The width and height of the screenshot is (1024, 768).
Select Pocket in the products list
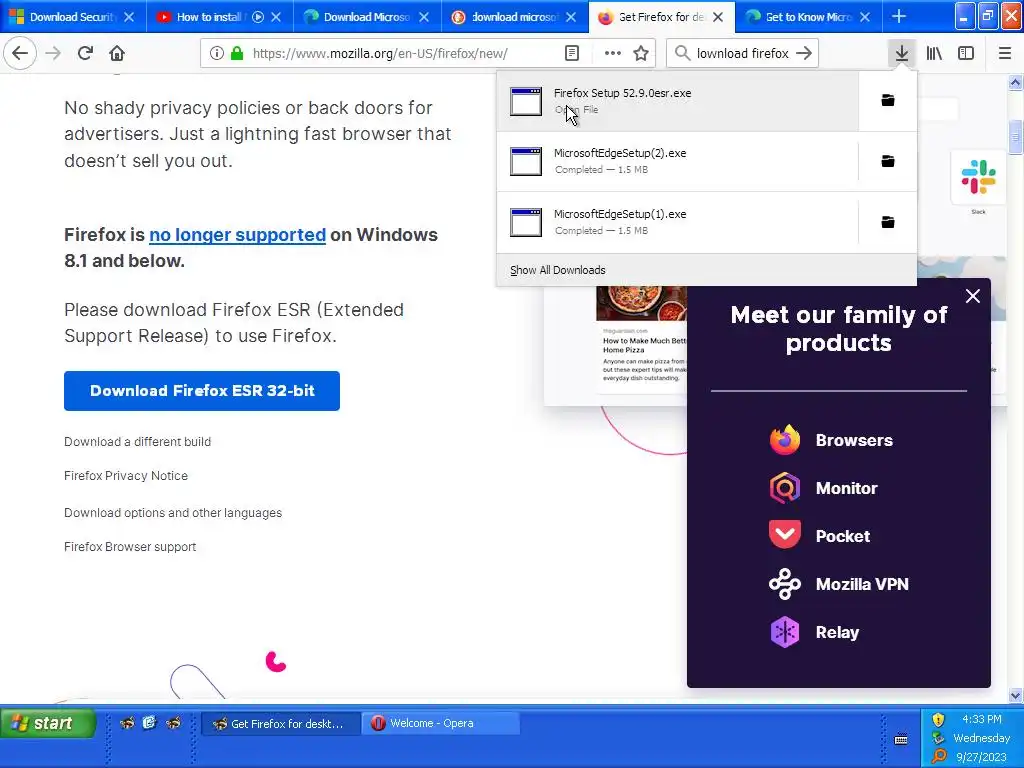819,536
